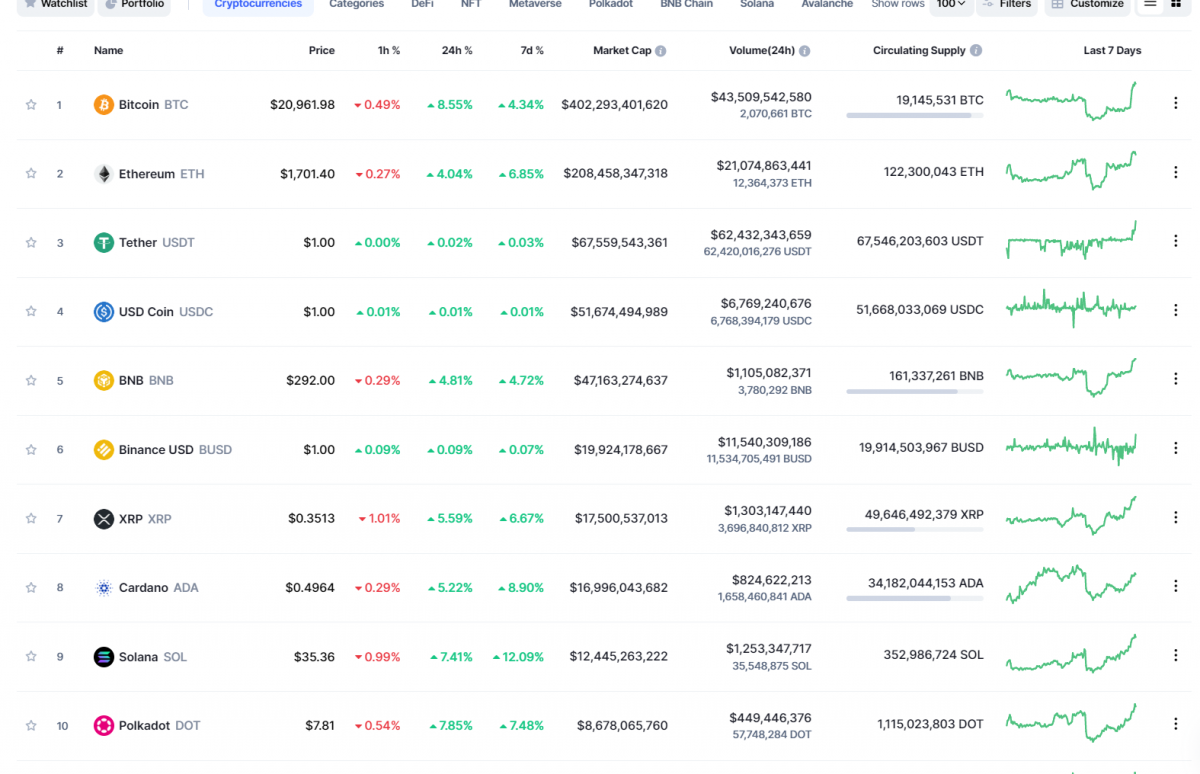
Task: Click Bitcoin circulating supply progress bar
Action: (x=915, y=116)
